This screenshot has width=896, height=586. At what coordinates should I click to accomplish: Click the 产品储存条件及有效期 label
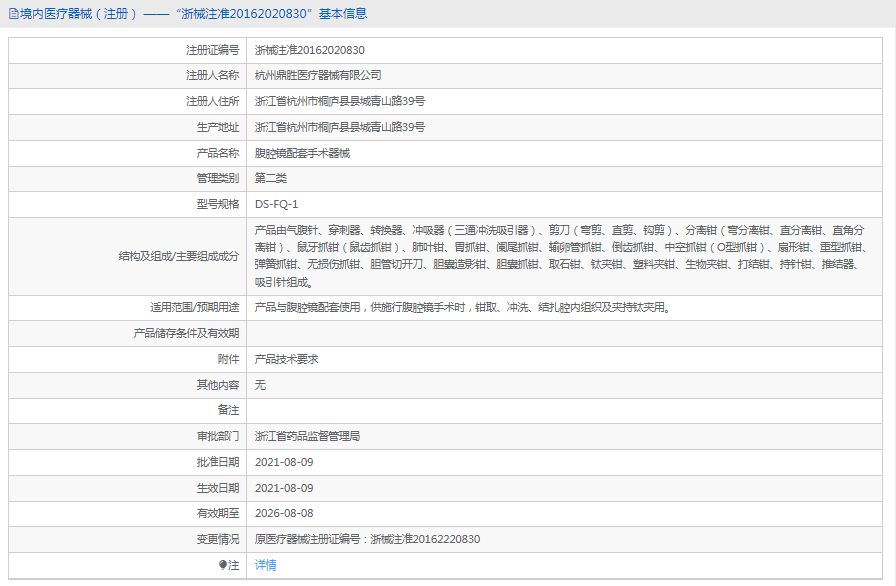point(186,333)
